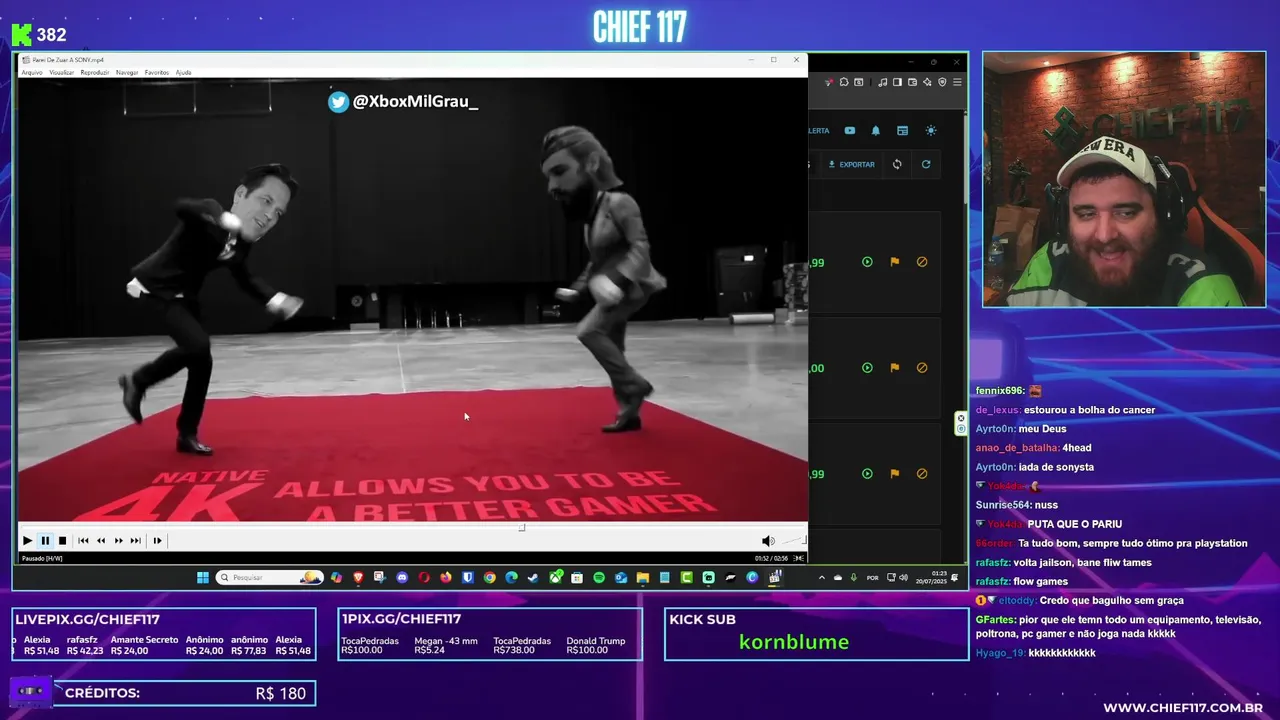Click the pause button in media player

click(x=45, y=541)
